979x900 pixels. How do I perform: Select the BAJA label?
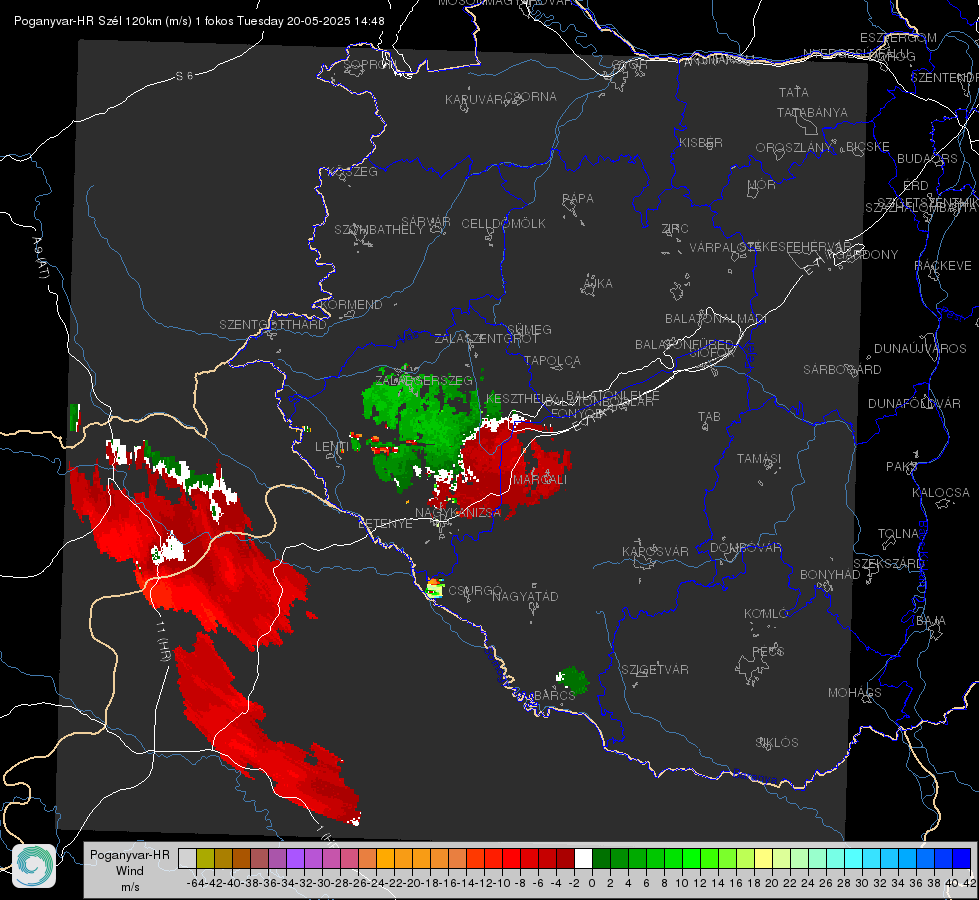tap(931, 621)
